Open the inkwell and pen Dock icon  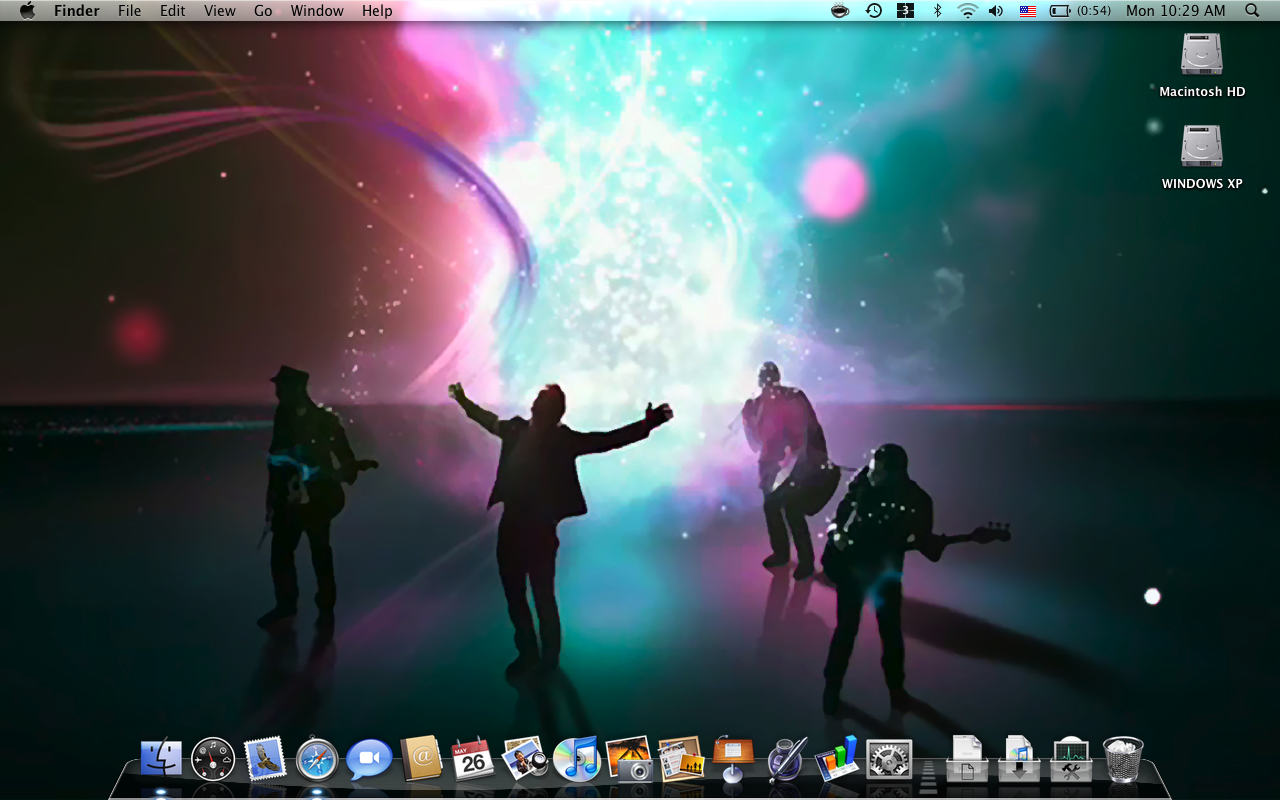(x=785, y=759)
